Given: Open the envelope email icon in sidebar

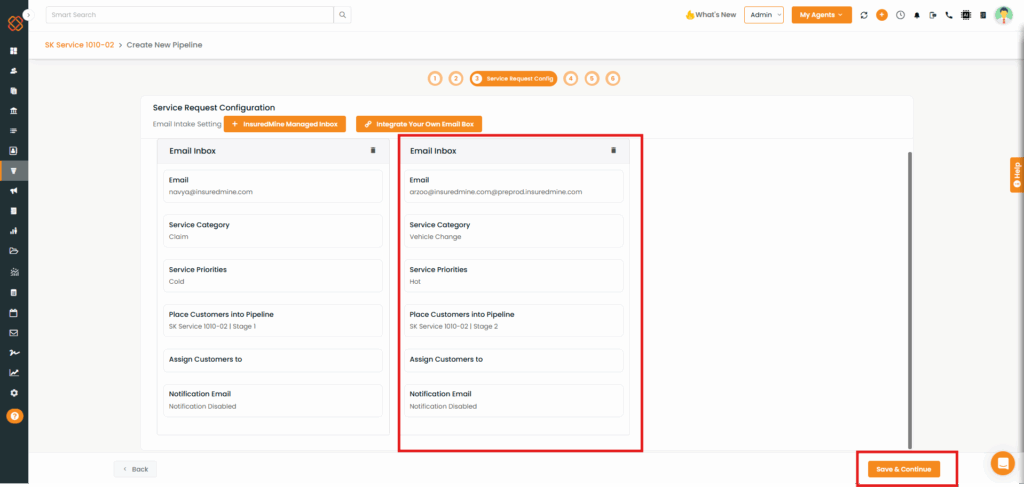Looking at the screenshot, I should (x=14, y=332).
